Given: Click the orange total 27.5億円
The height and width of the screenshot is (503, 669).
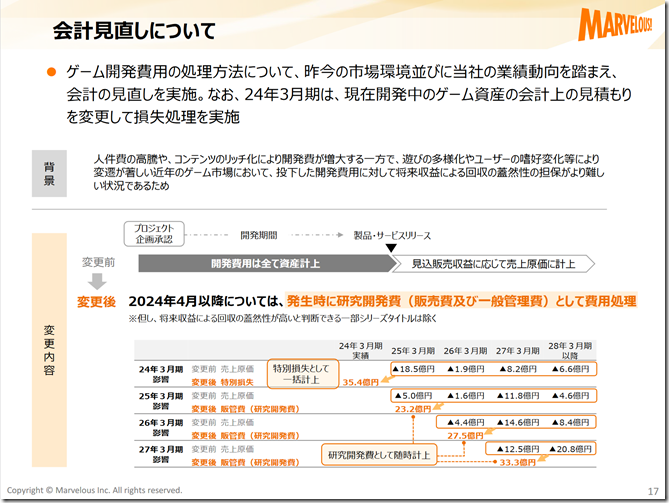Looking at the screenshot, I should click(x=465, y=436).
